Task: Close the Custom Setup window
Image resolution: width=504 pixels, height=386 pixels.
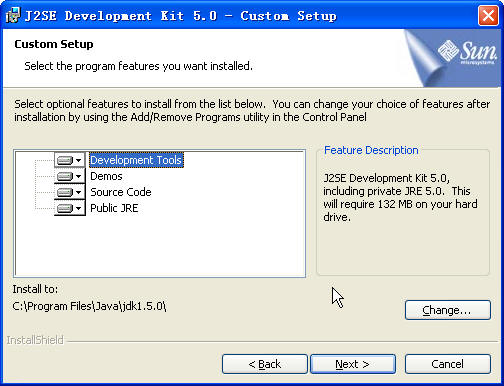Action: point(488,15)
